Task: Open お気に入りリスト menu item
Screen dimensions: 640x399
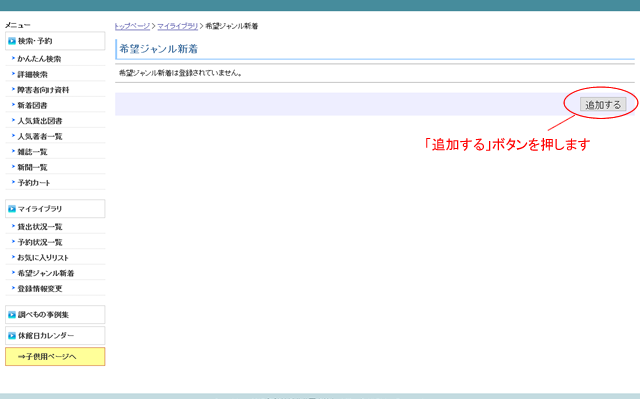Action: [43, 257]
